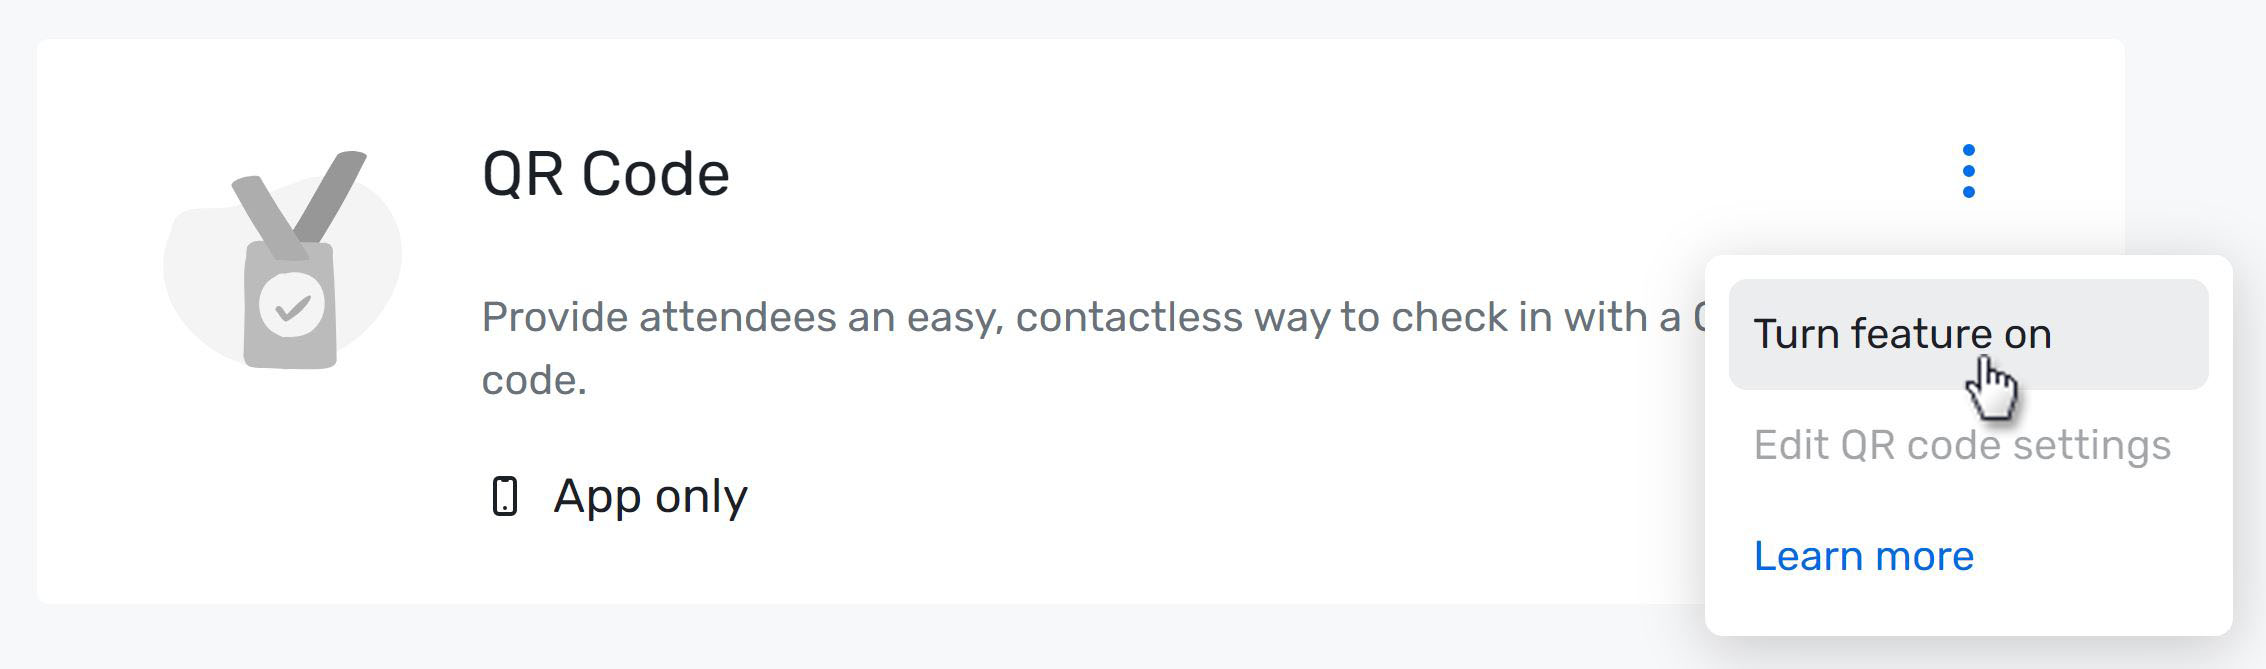Choose Edit QR code settings menu item
The width and height of the screenshot is (2266, 669).
pos(1960,444)
